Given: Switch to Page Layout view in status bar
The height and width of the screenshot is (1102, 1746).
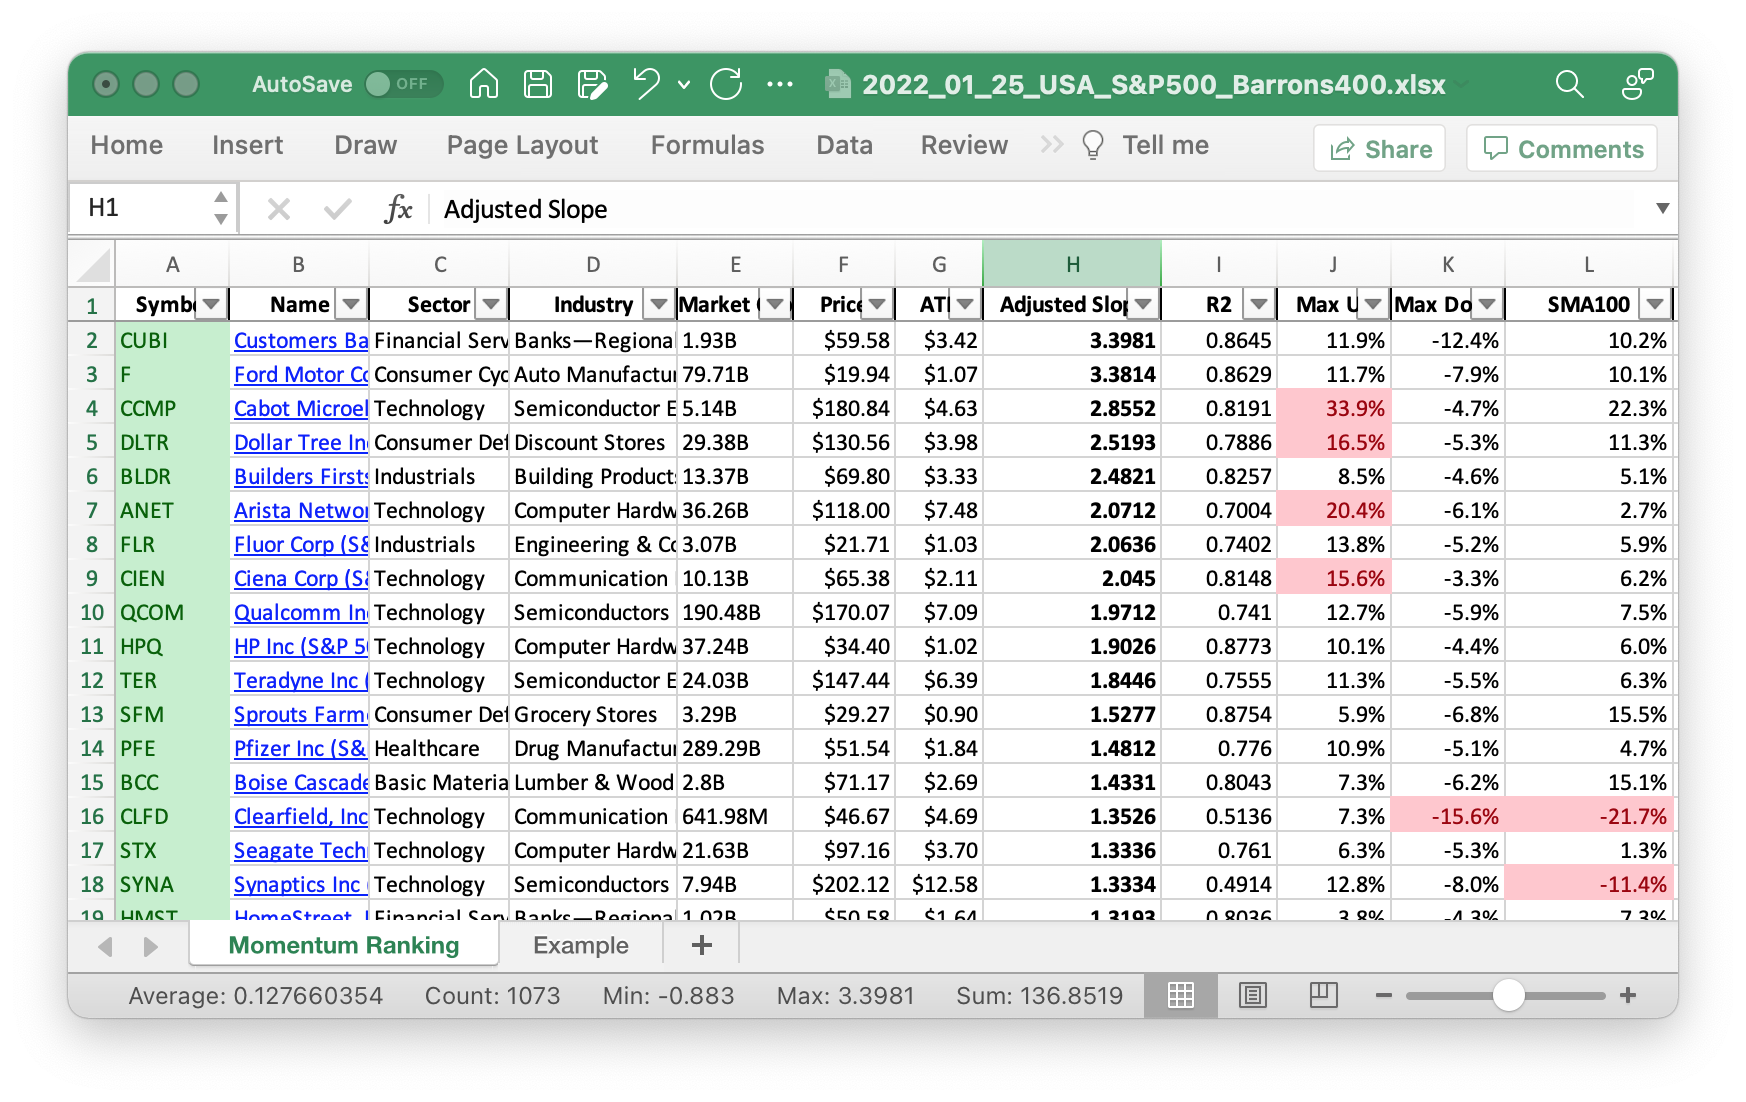Looking at the screenshot, I should click(x=1252, y=995).
